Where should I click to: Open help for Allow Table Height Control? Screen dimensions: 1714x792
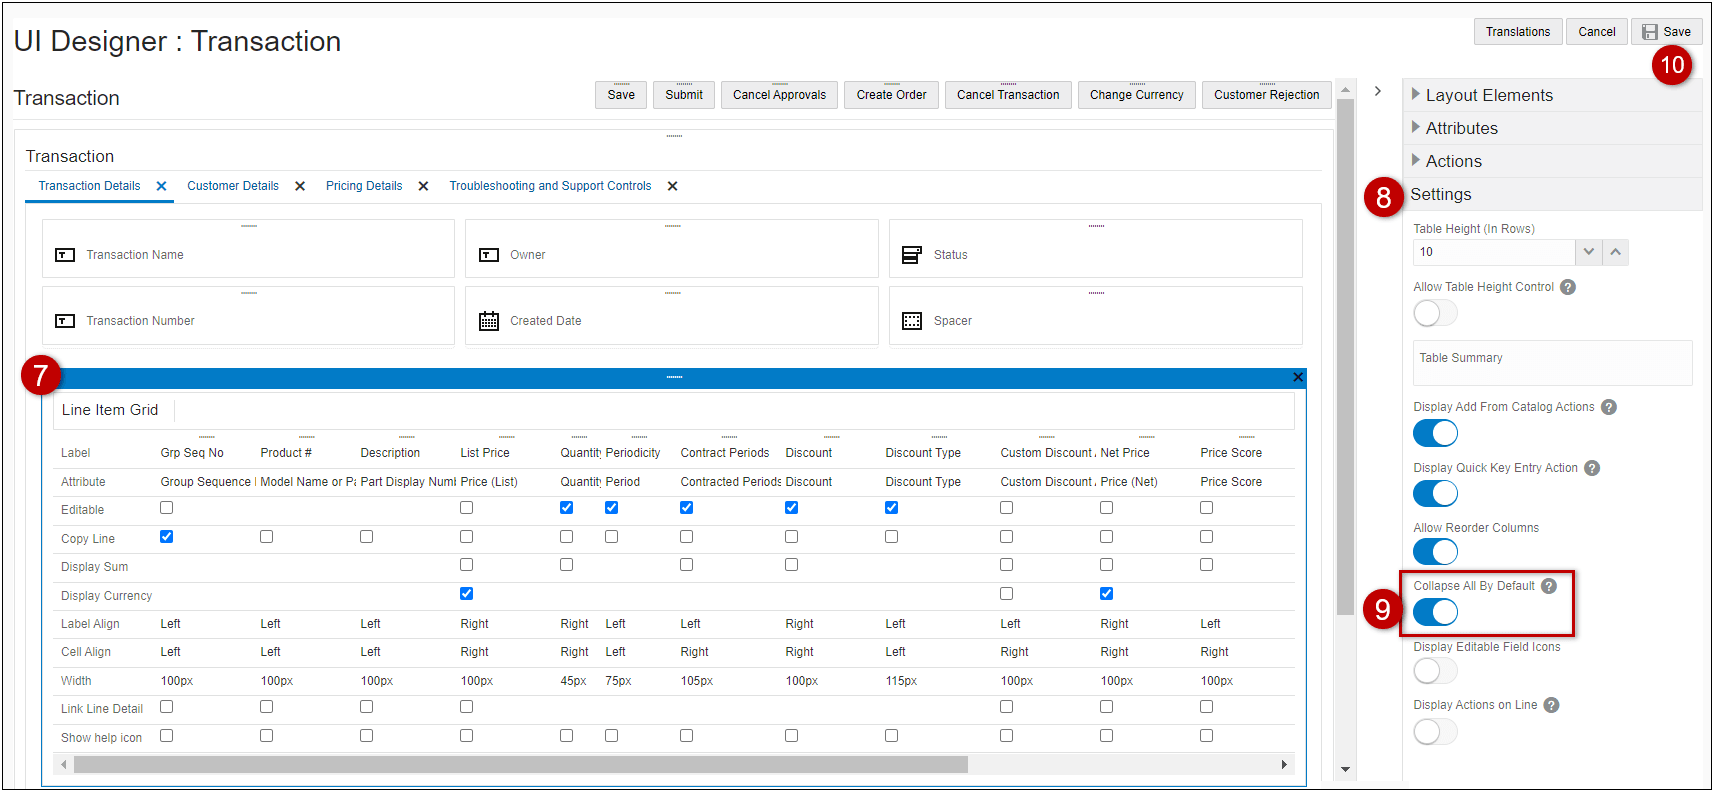1568,287
